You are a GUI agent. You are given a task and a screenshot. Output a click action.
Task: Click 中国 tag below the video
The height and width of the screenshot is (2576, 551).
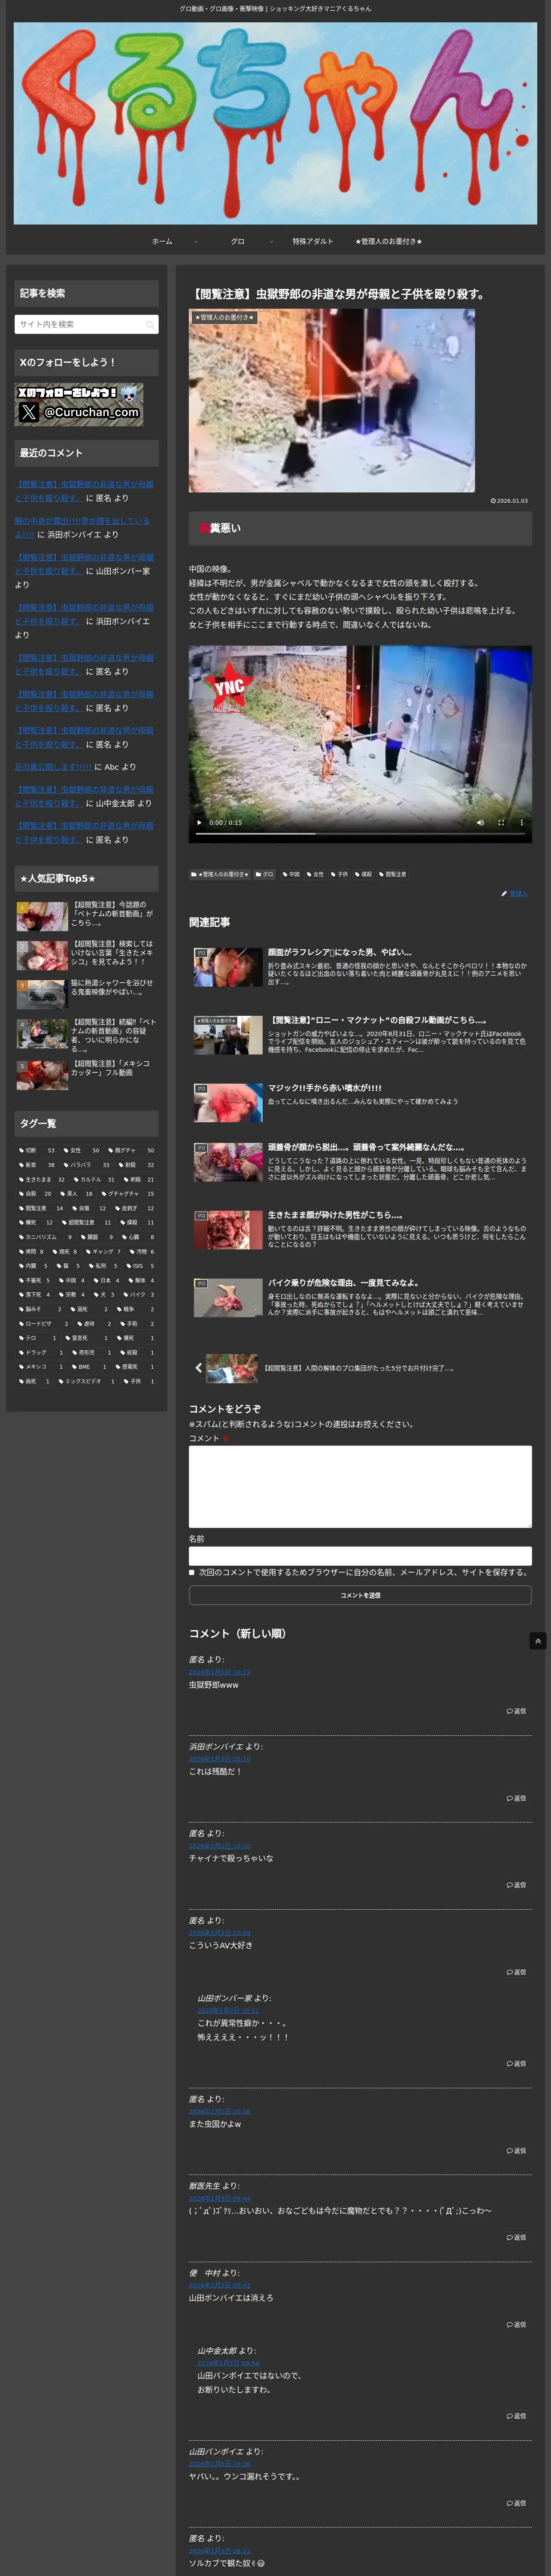tap(291, 874)
